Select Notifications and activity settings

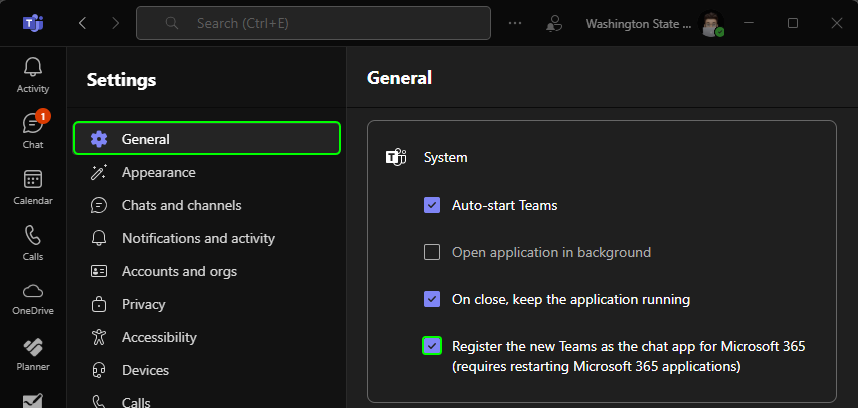[207, 238]
